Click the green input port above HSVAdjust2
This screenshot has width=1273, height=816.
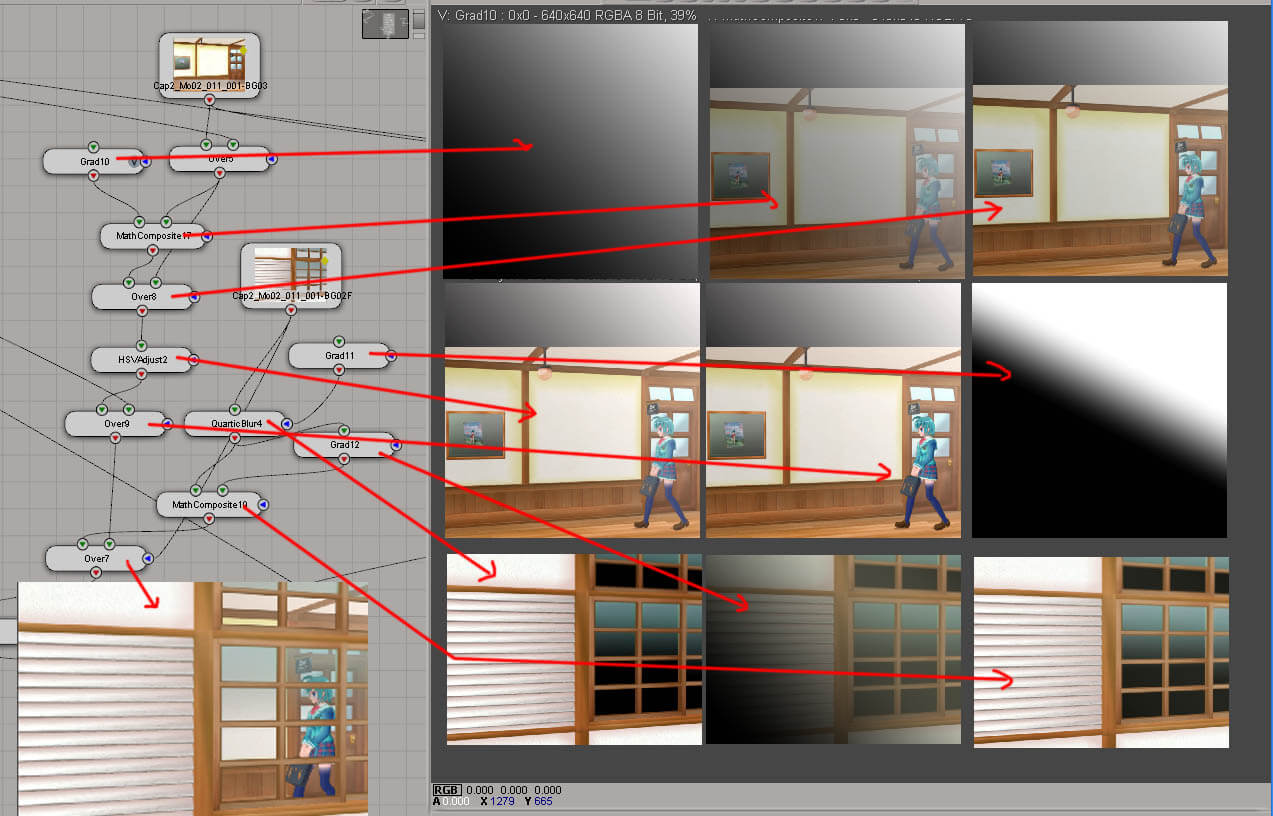[x=141, y=344]
